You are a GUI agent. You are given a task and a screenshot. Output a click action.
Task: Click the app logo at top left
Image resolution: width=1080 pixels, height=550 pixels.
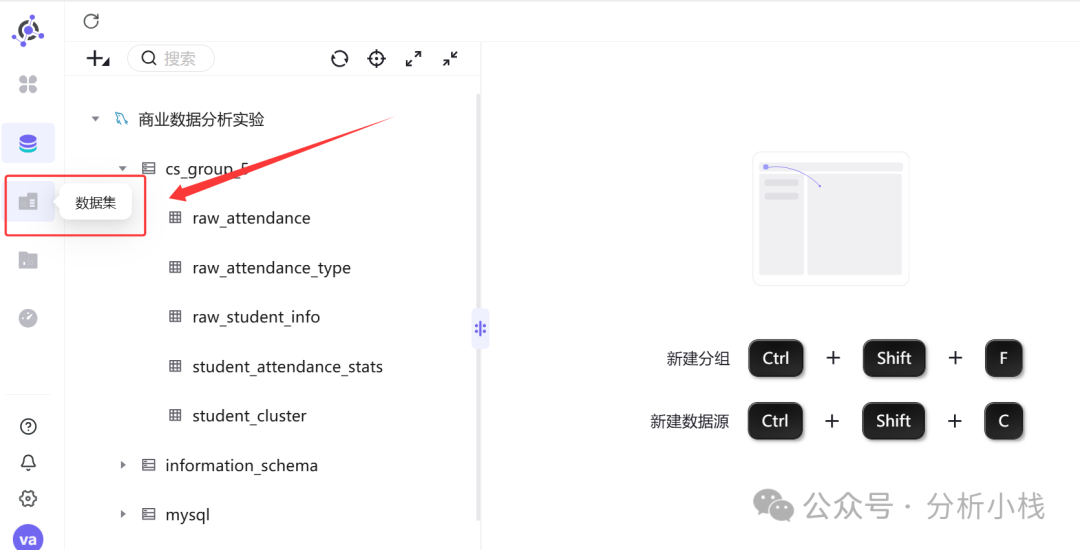(x=28, y=30)
